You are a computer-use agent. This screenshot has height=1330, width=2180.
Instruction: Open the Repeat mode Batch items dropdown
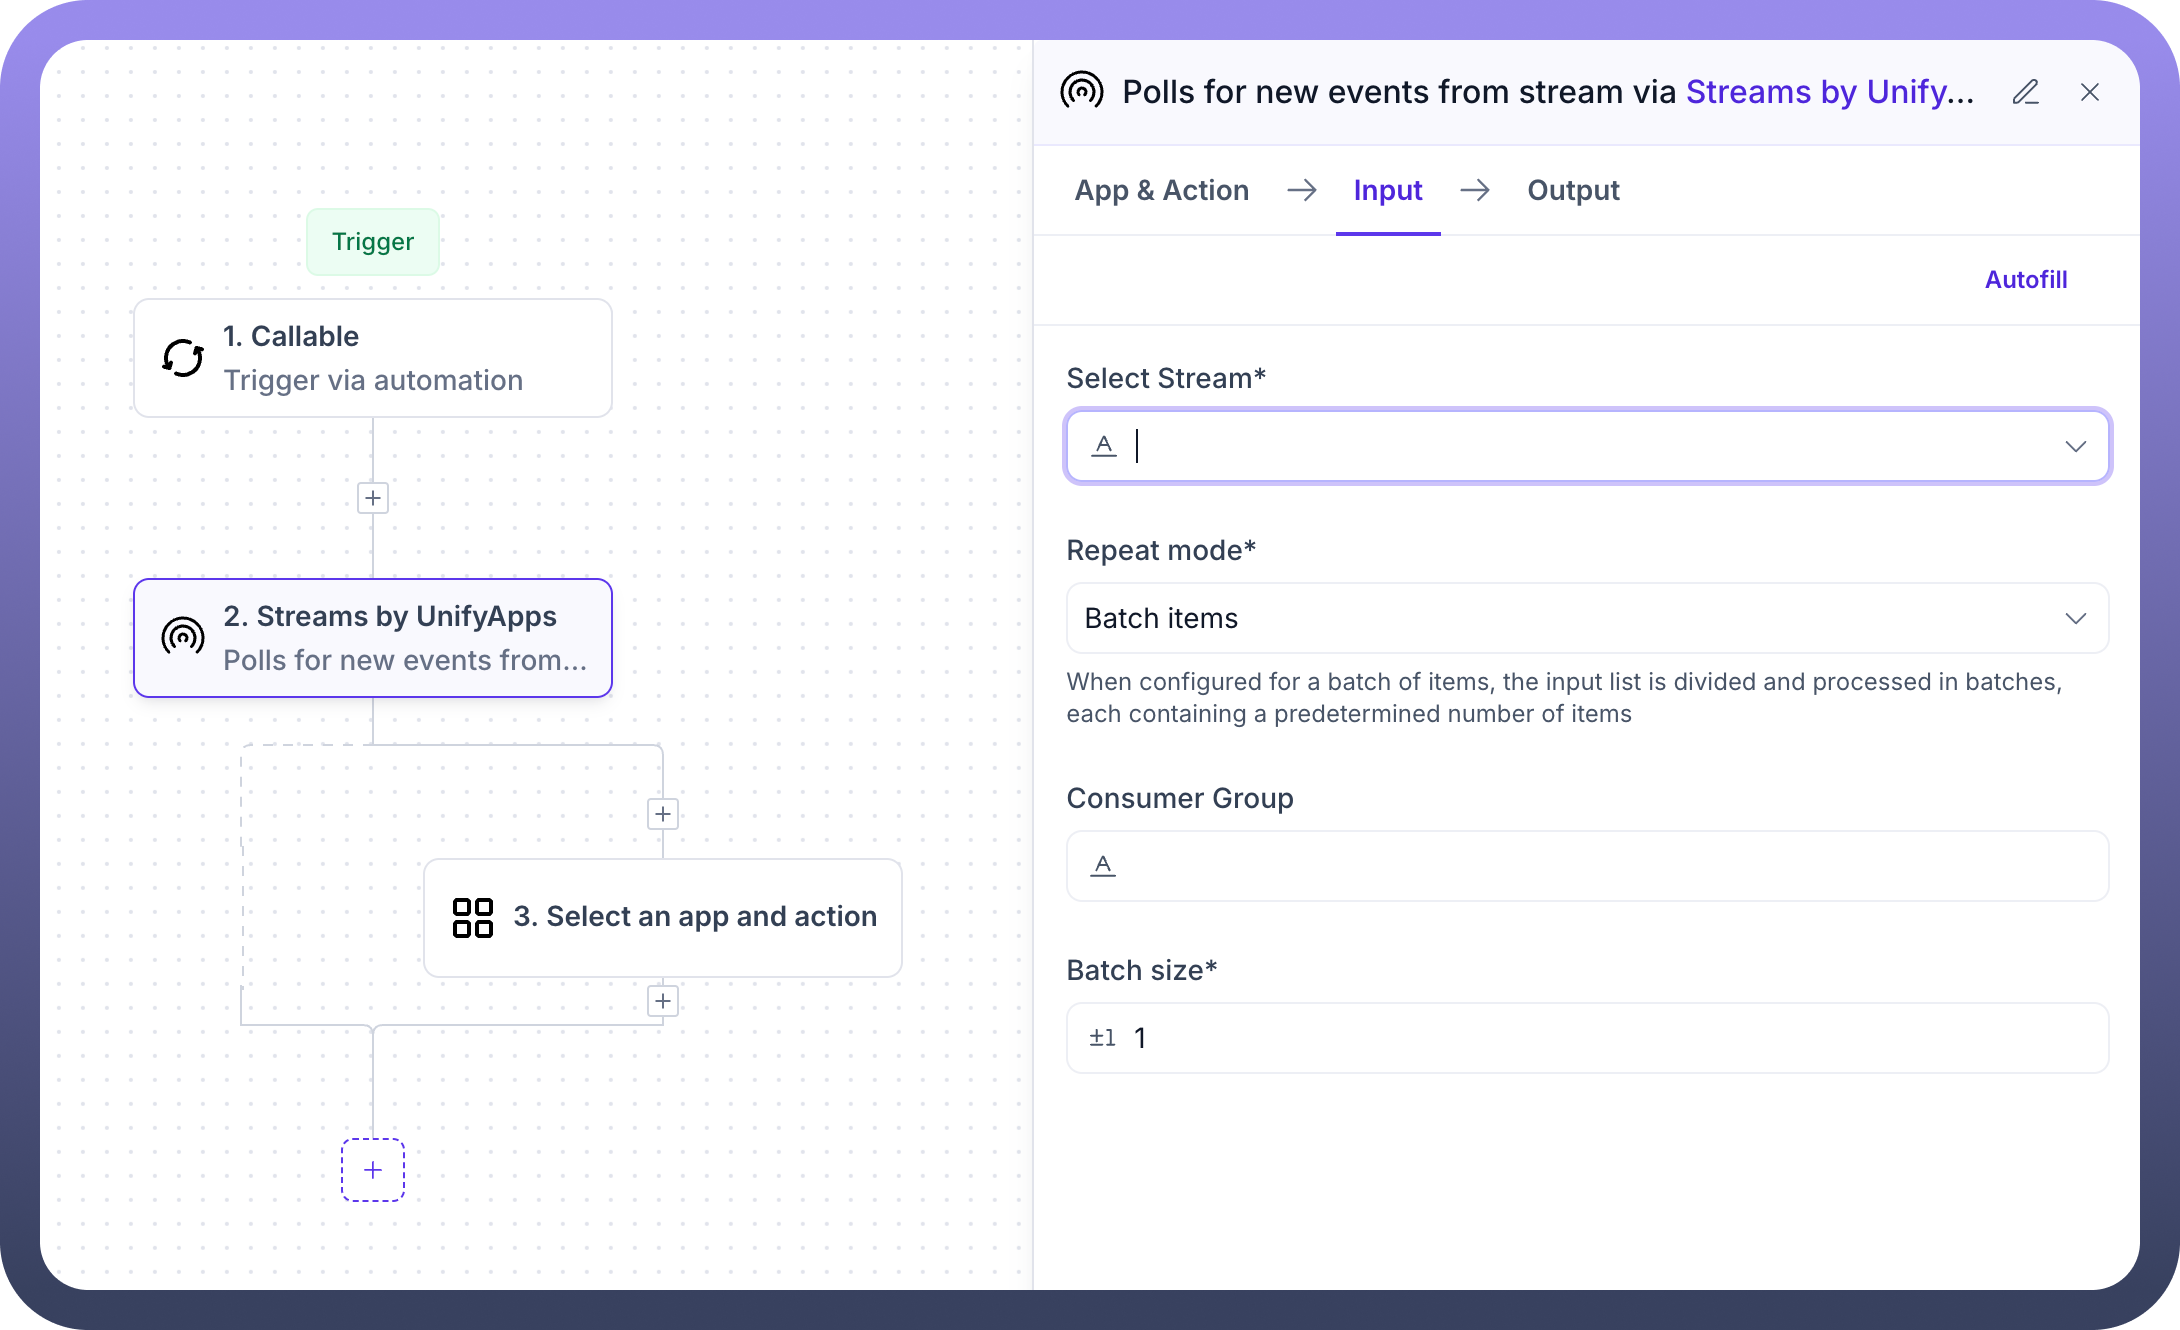[1587, 618]
